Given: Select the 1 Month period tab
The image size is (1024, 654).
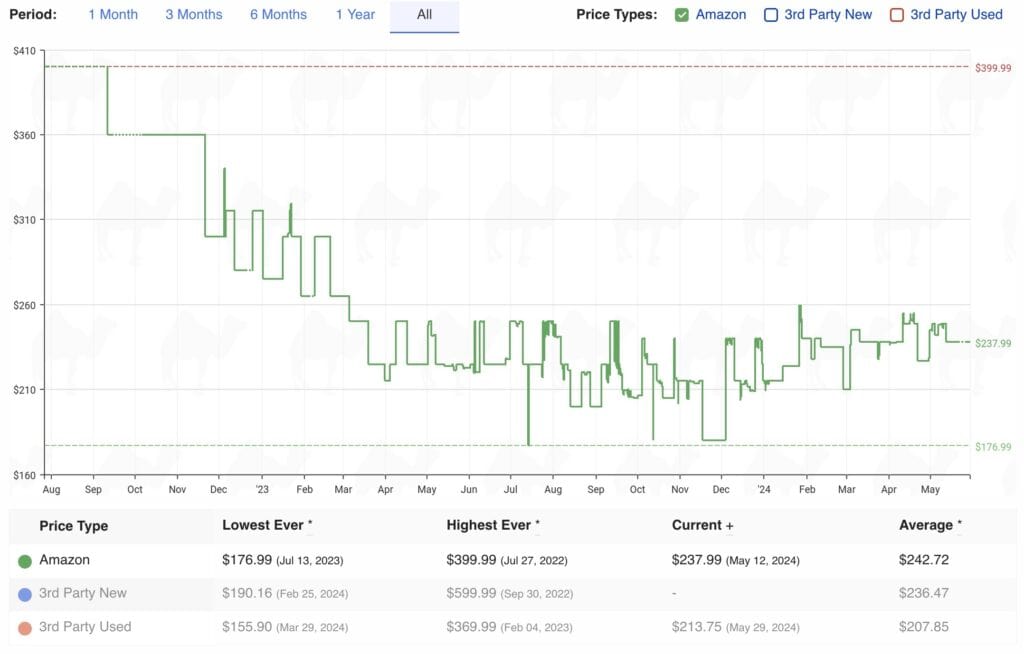Looking at the screenshot, I should 113,15.
